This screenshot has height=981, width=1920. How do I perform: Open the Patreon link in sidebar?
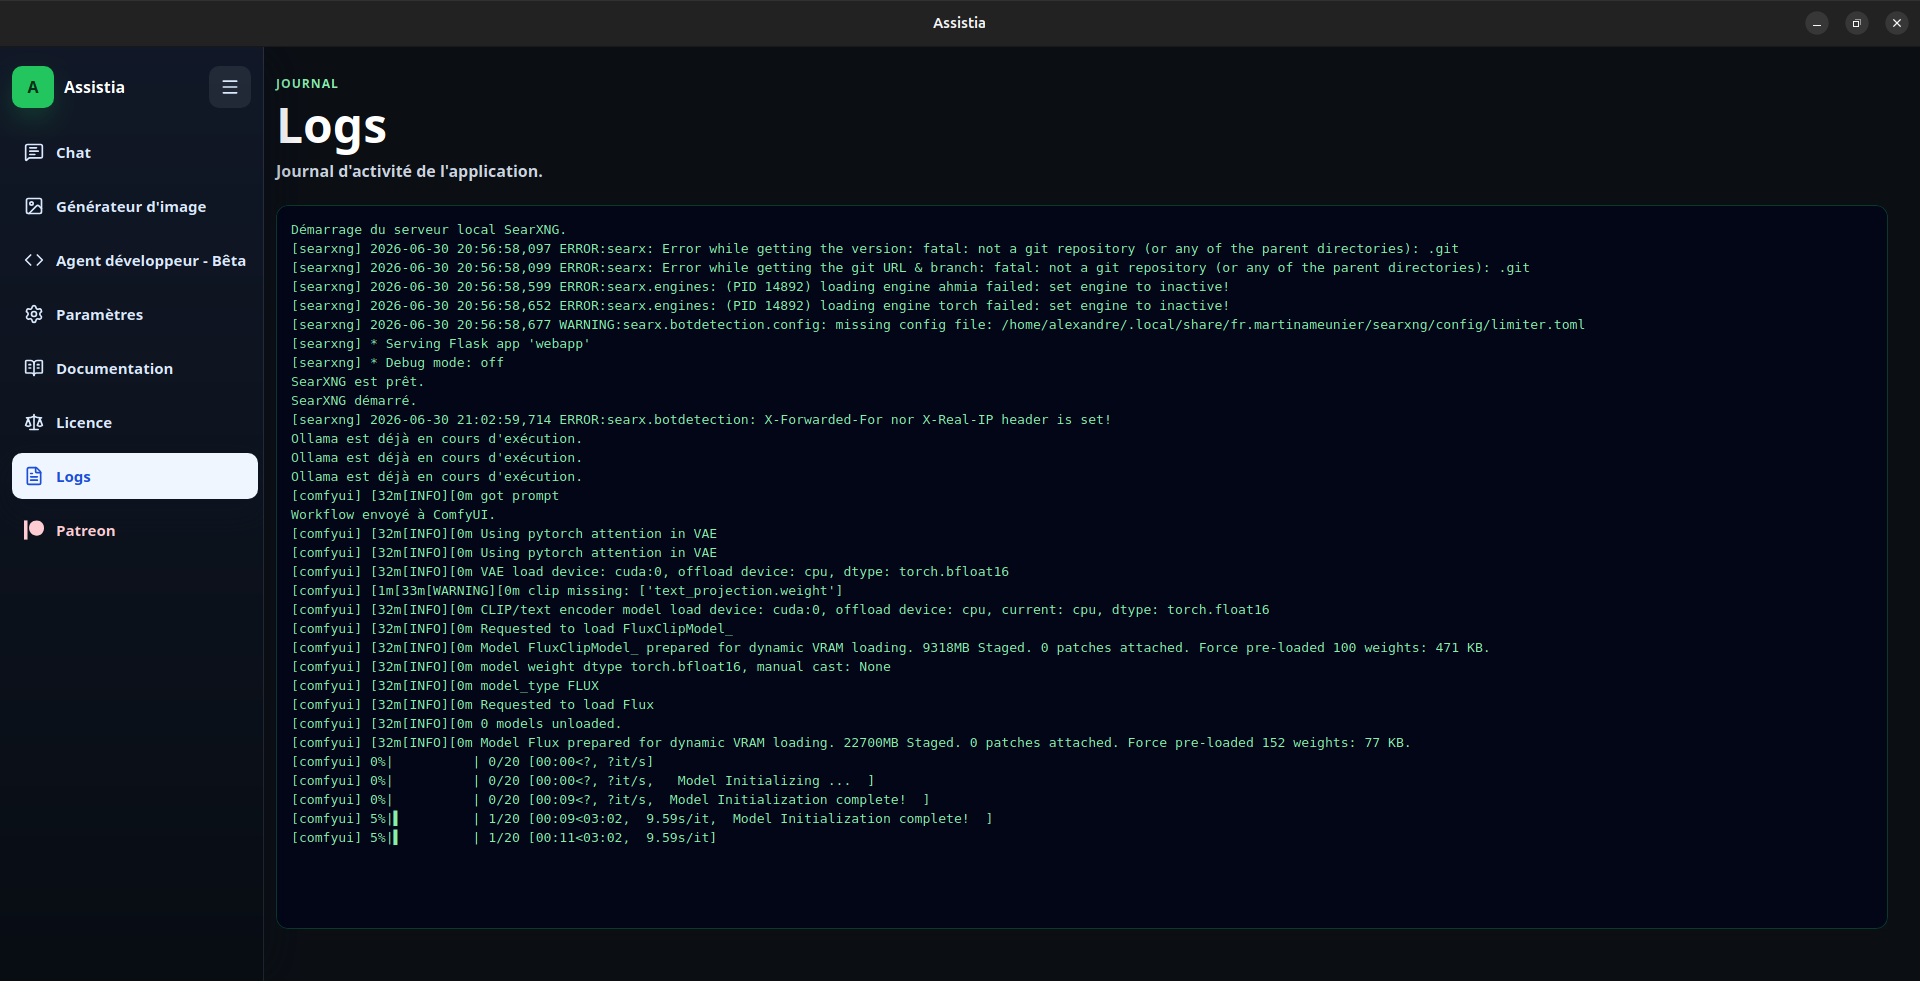point(135,530)
